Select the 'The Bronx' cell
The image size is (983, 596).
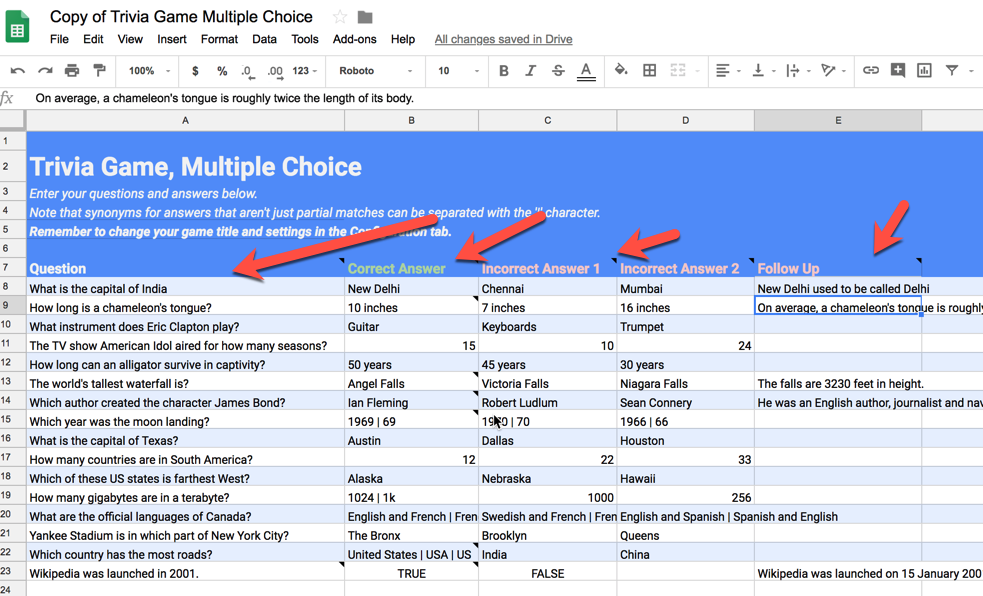(x=411, y=535)
